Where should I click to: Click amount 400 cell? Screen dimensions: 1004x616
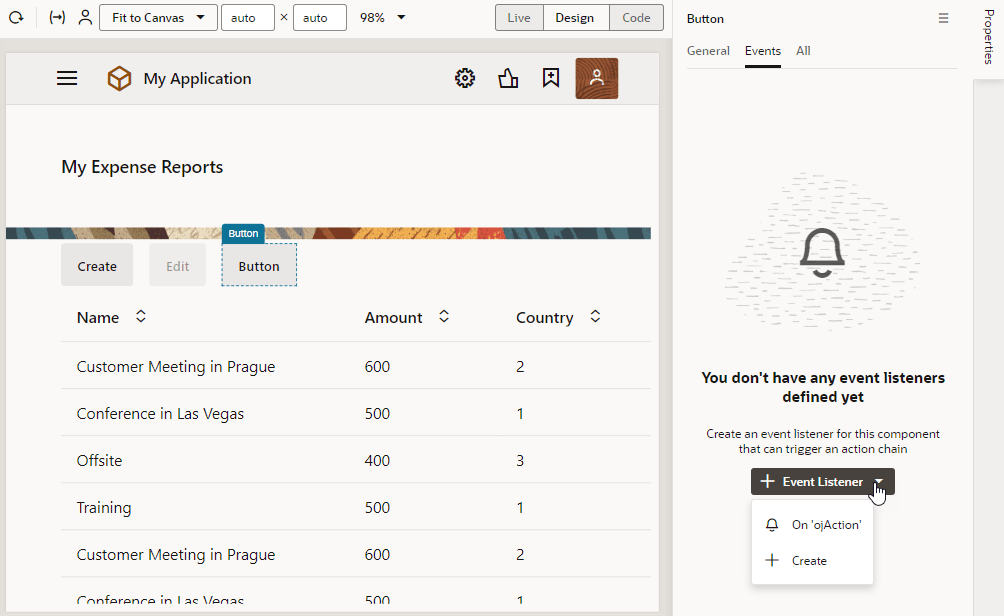pos(377,460)
